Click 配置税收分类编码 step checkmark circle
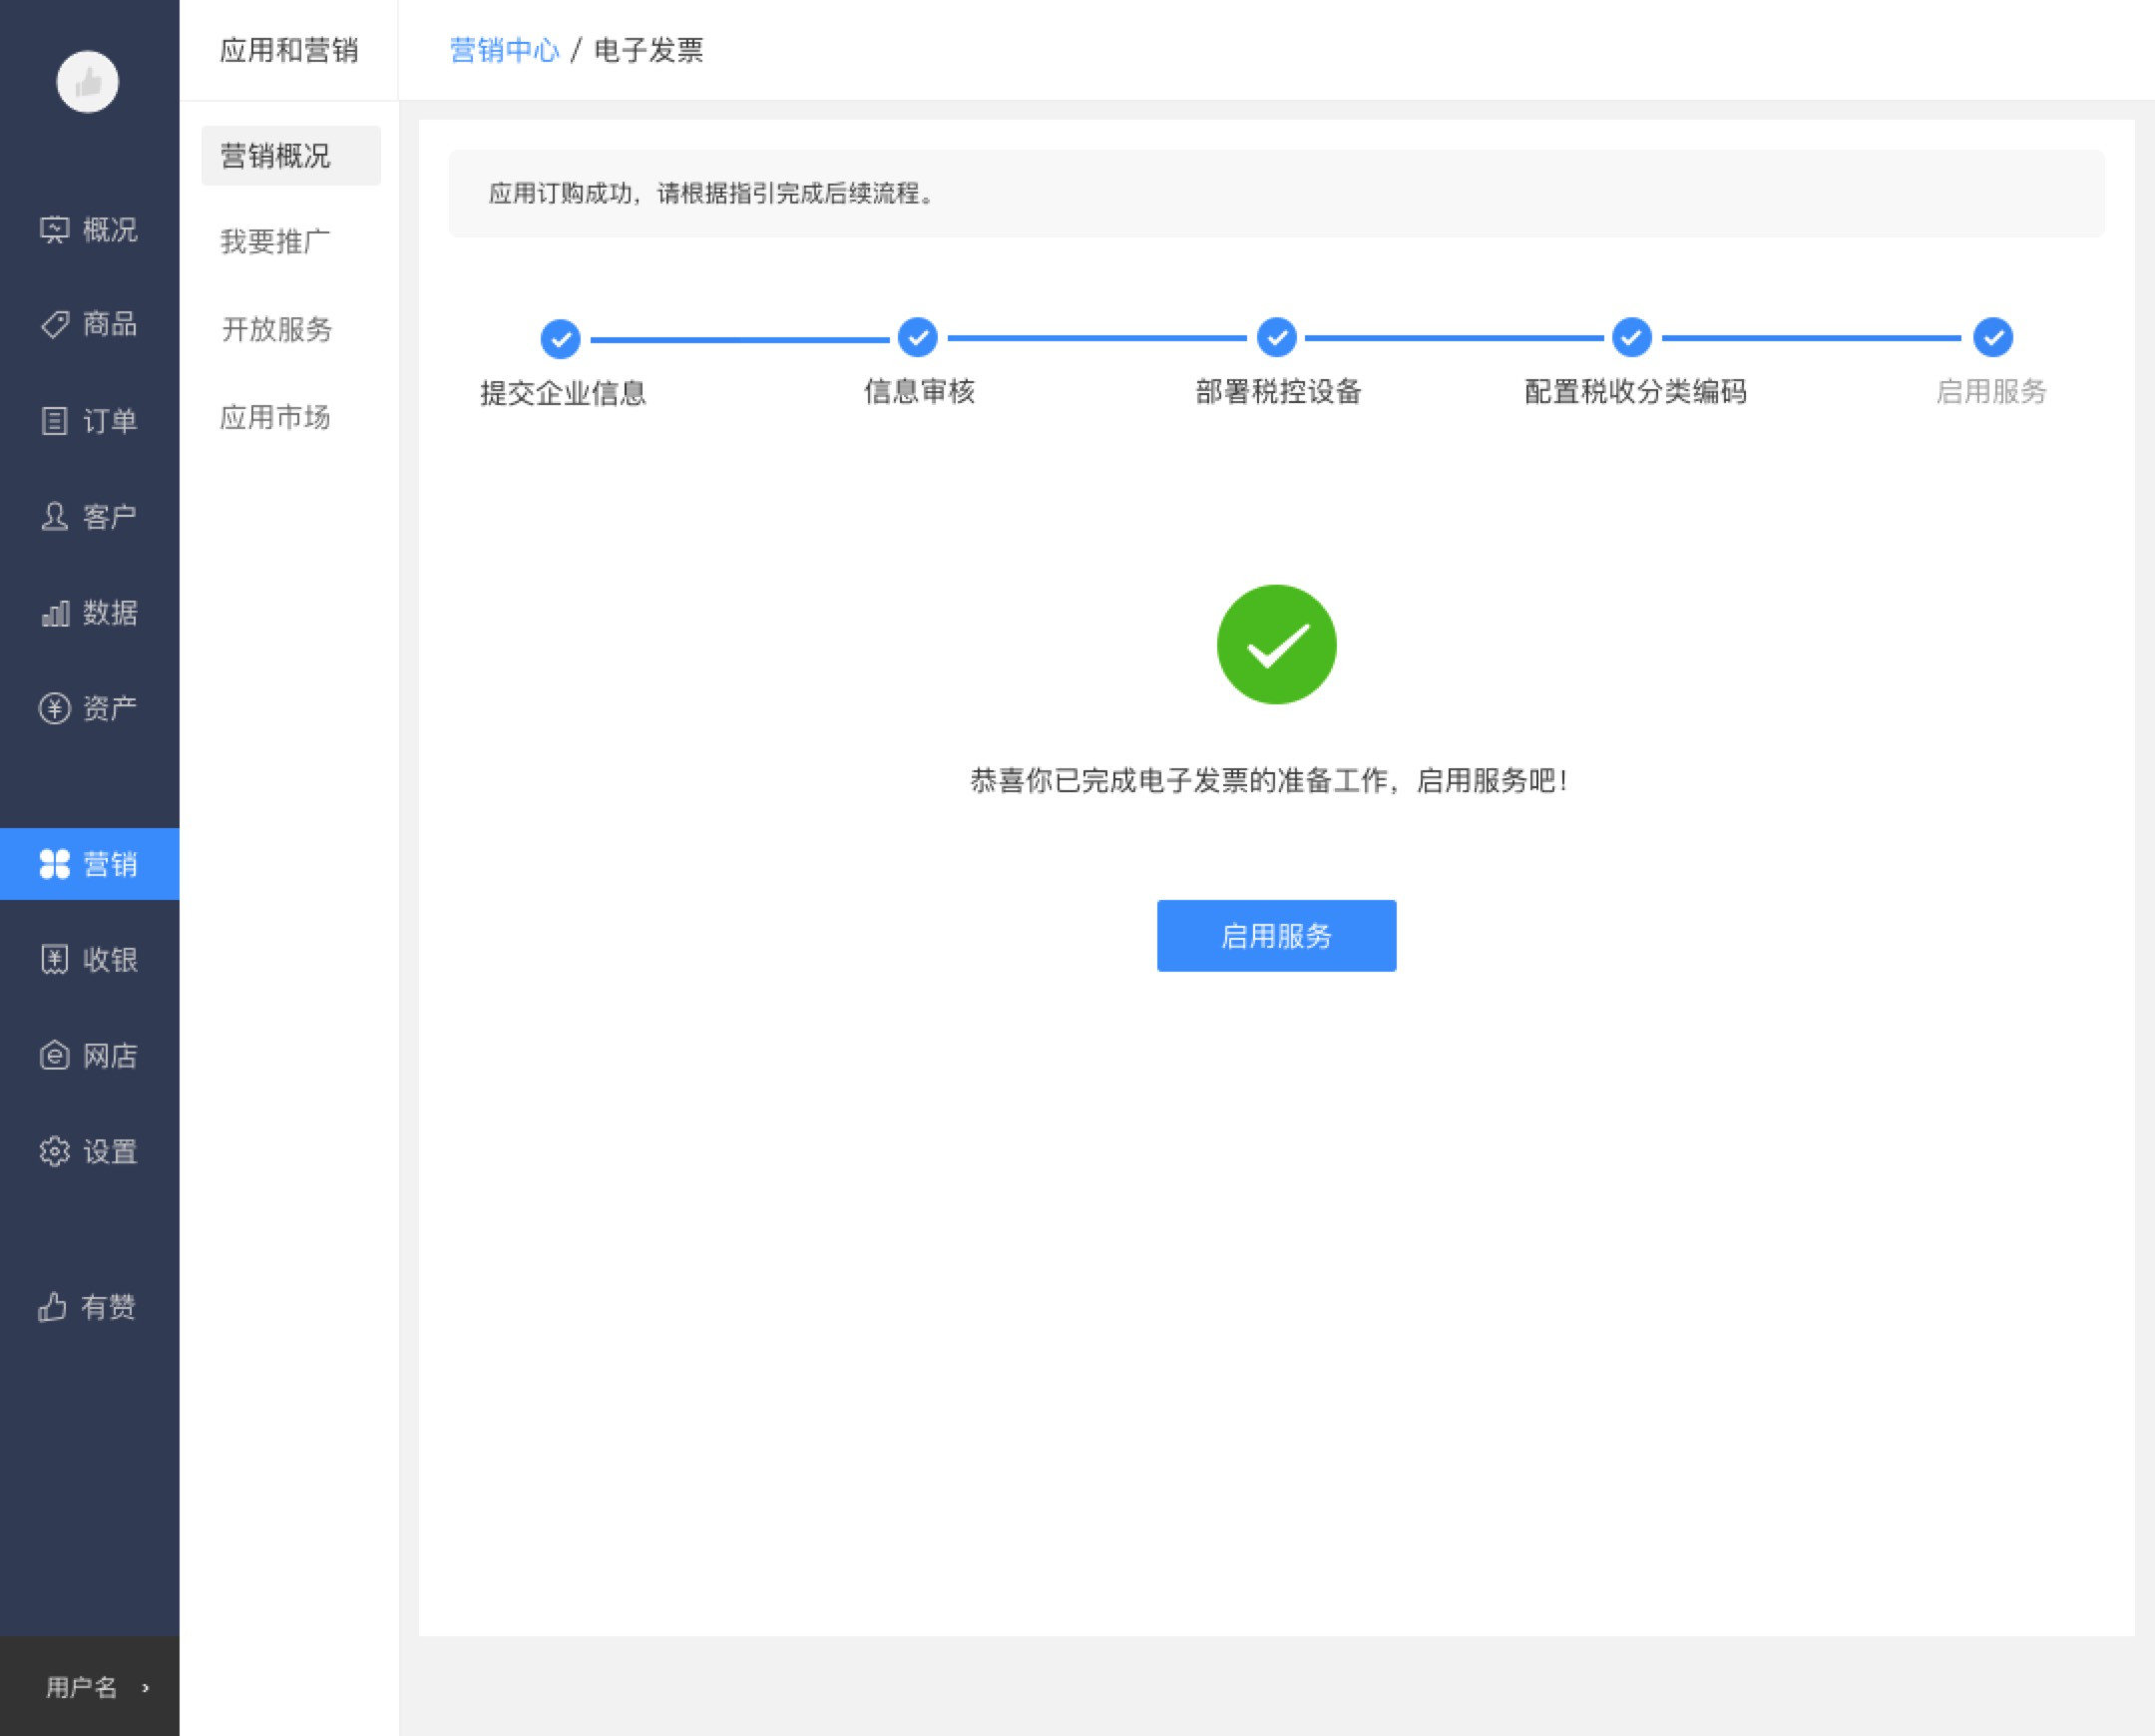The width and height of the screenshot is (2155, 1736). click(1631, 337)
